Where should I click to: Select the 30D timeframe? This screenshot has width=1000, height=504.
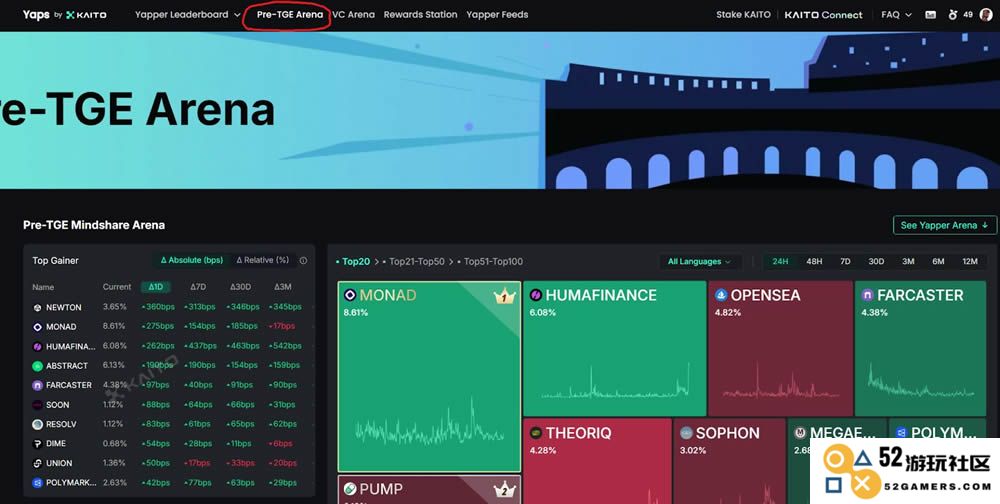[876, 262]
